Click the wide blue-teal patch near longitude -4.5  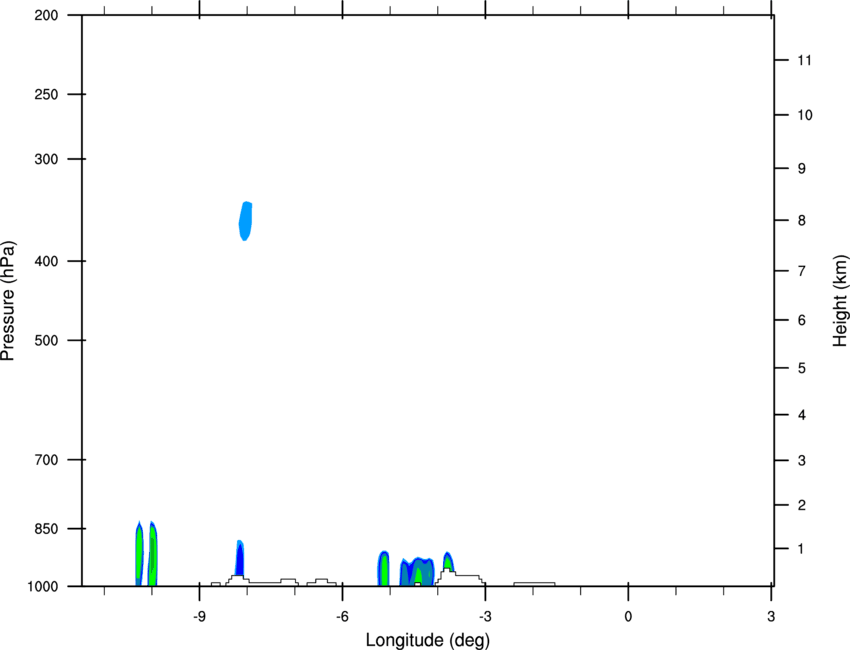click(417, 571)
